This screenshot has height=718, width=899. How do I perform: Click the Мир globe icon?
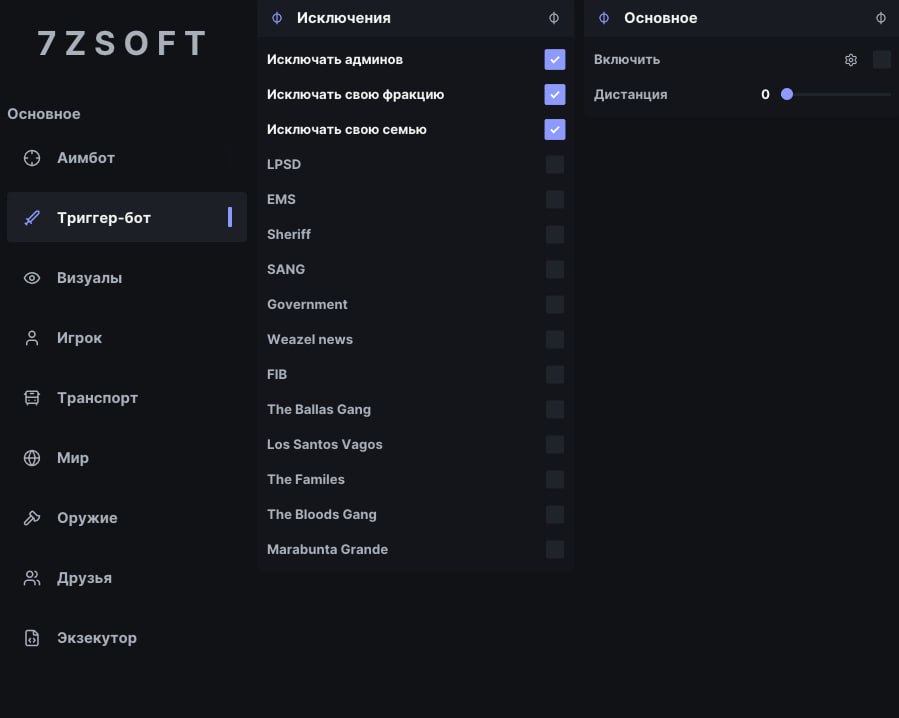pyautogui.click(x=32, y=458)
